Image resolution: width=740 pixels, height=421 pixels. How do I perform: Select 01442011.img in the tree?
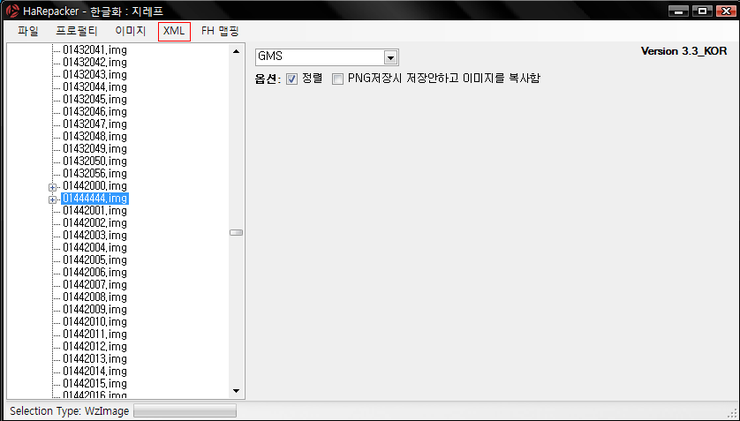point(95,334)
